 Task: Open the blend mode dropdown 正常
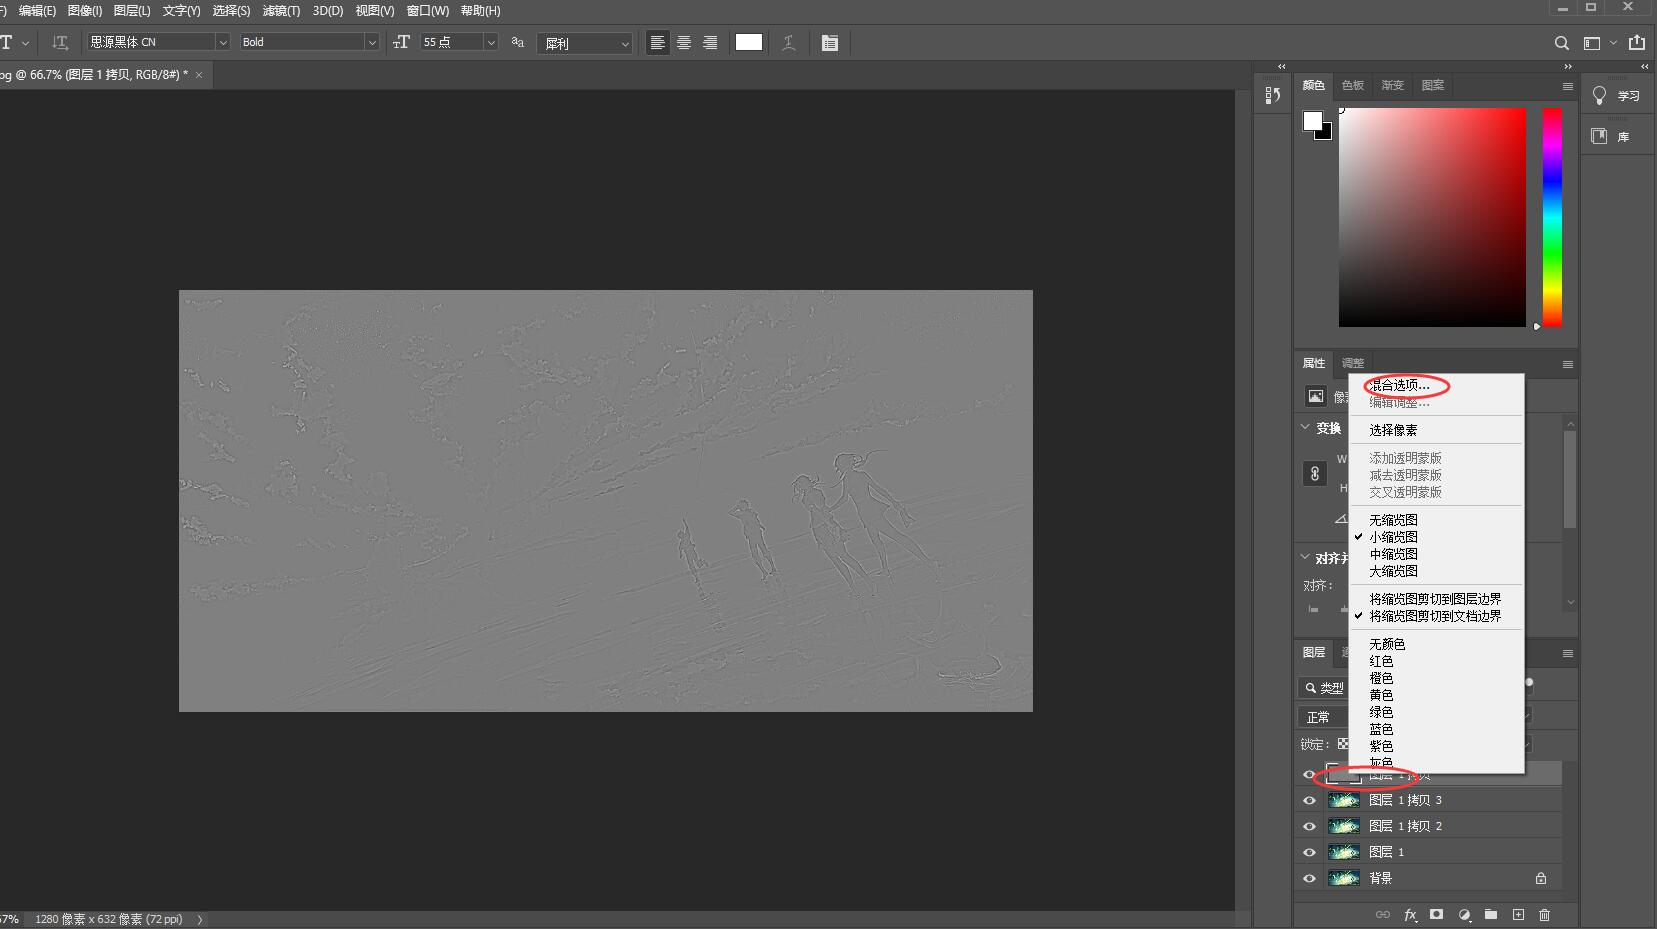1322,717
